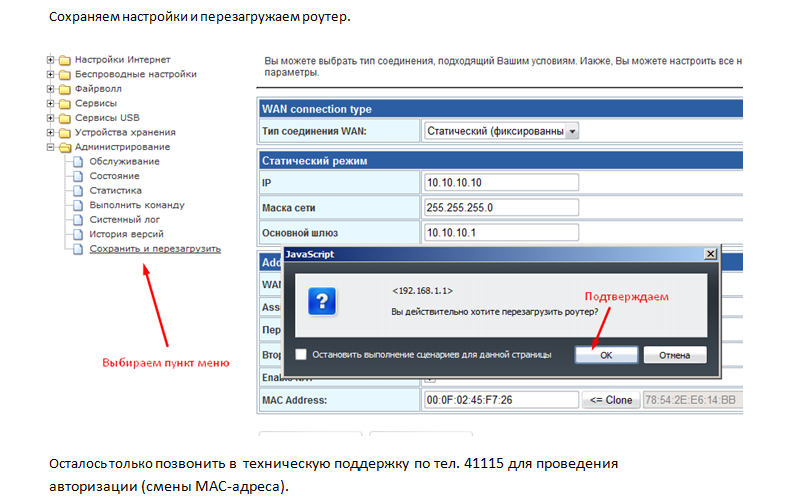
Task: Click the Сервисы USB folder icon
Action: click(65, 118)
